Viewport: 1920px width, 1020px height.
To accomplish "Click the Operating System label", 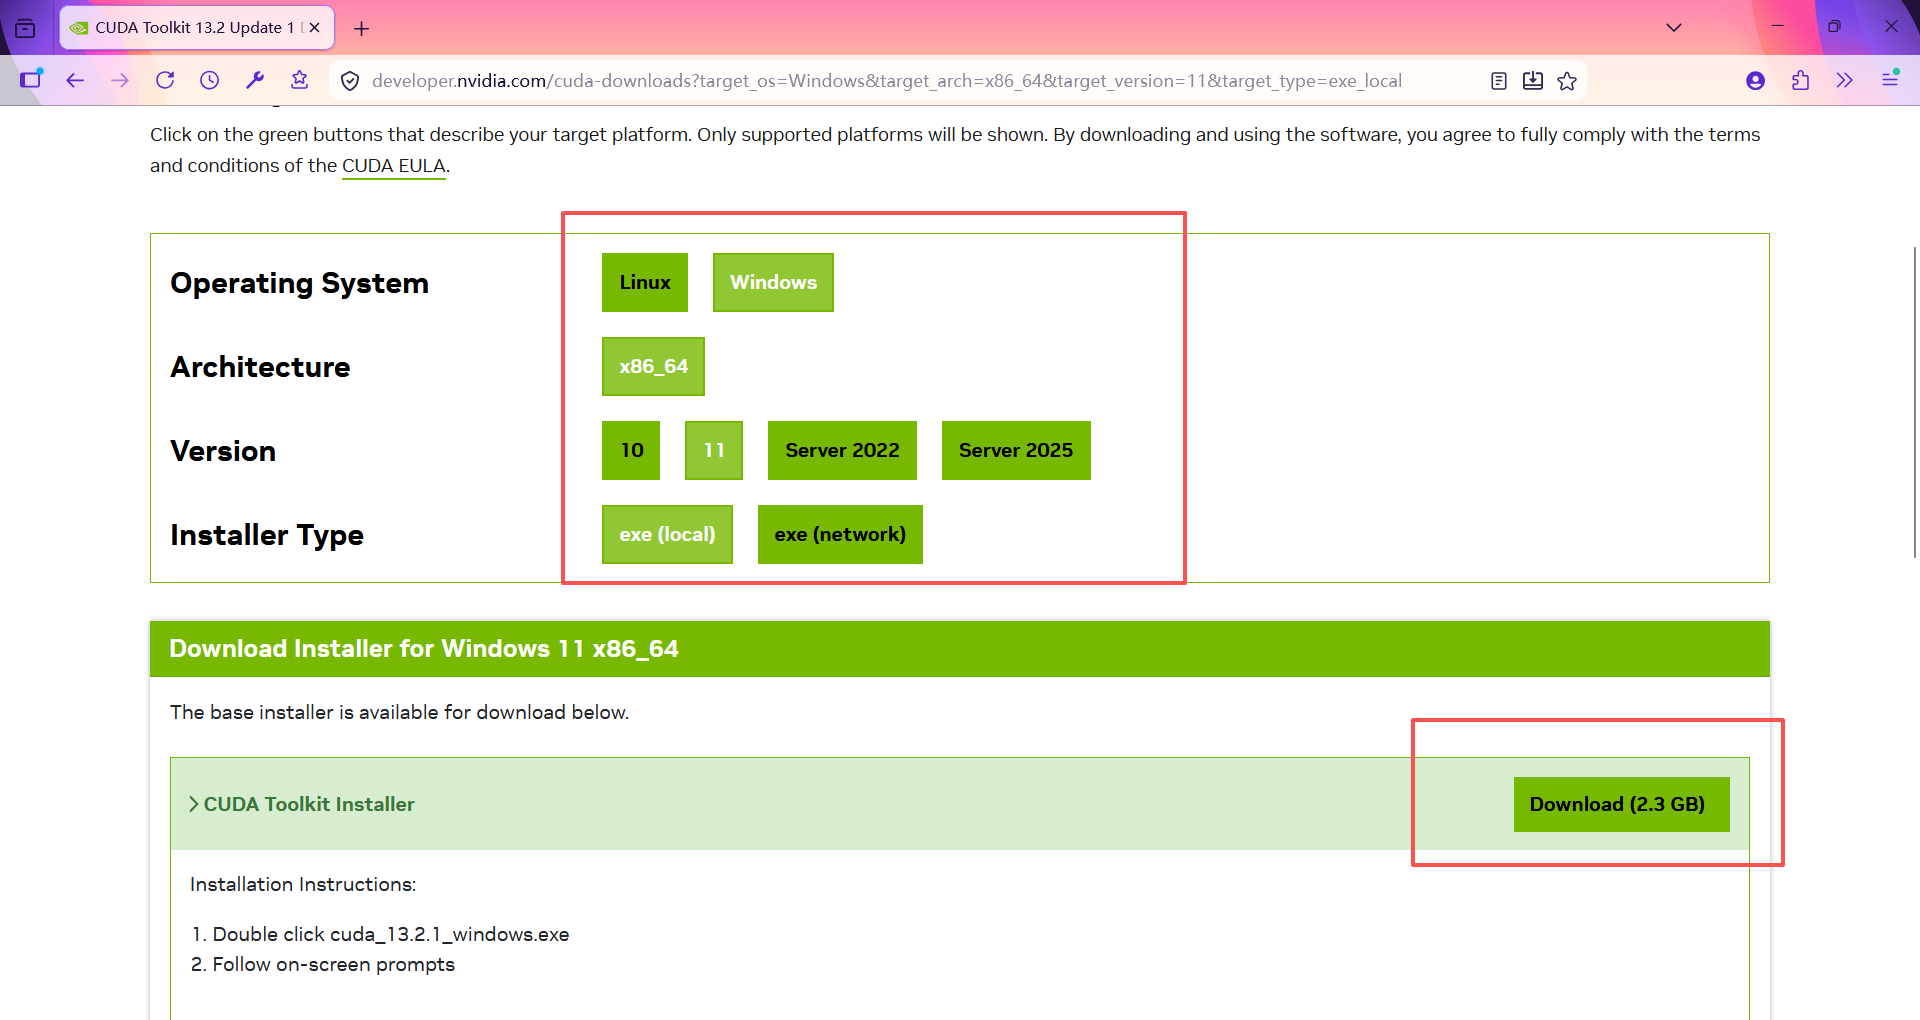I will coord(299,283).
